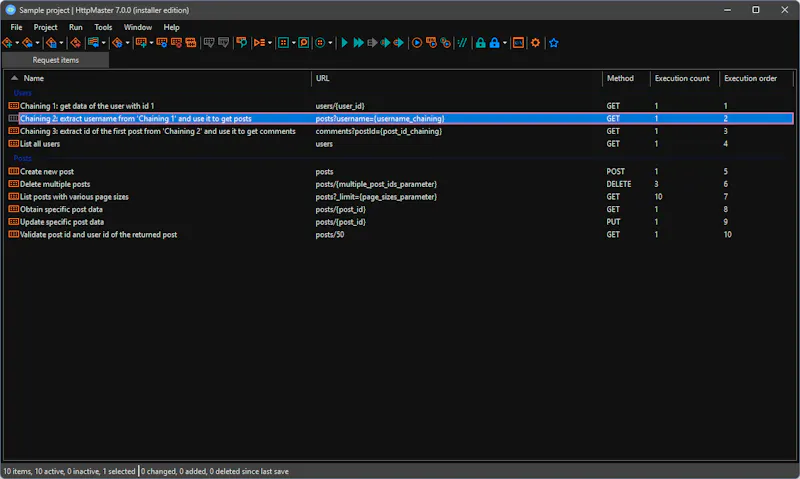Click the gray arrow execute icon
800x479 pixels.
(372, 43)
